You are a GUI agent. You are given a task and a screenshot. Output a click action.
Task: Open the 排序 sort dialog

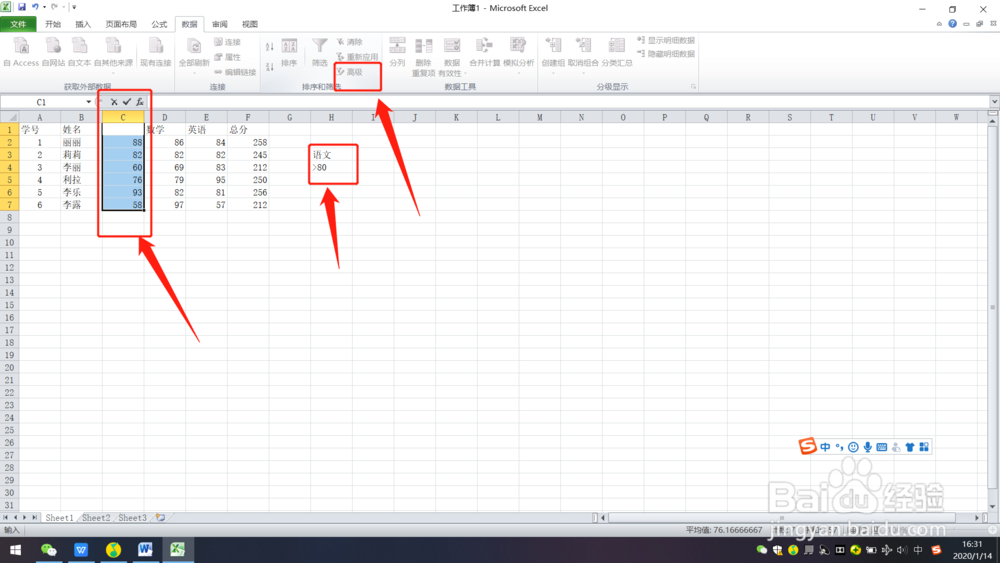tap(289, 52)
